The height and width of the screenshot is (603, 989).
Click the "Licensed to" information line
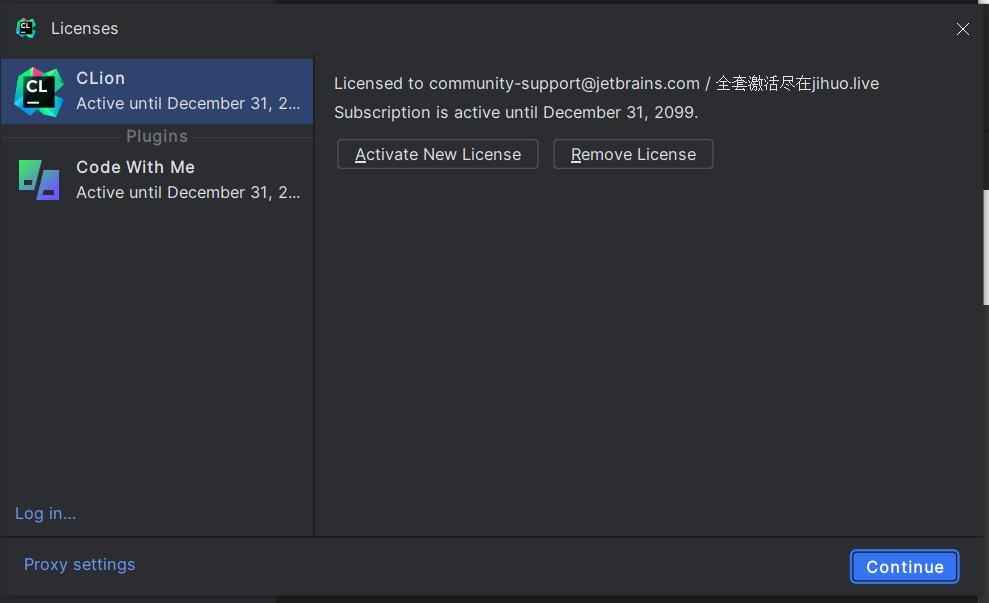tap(606, 84)
